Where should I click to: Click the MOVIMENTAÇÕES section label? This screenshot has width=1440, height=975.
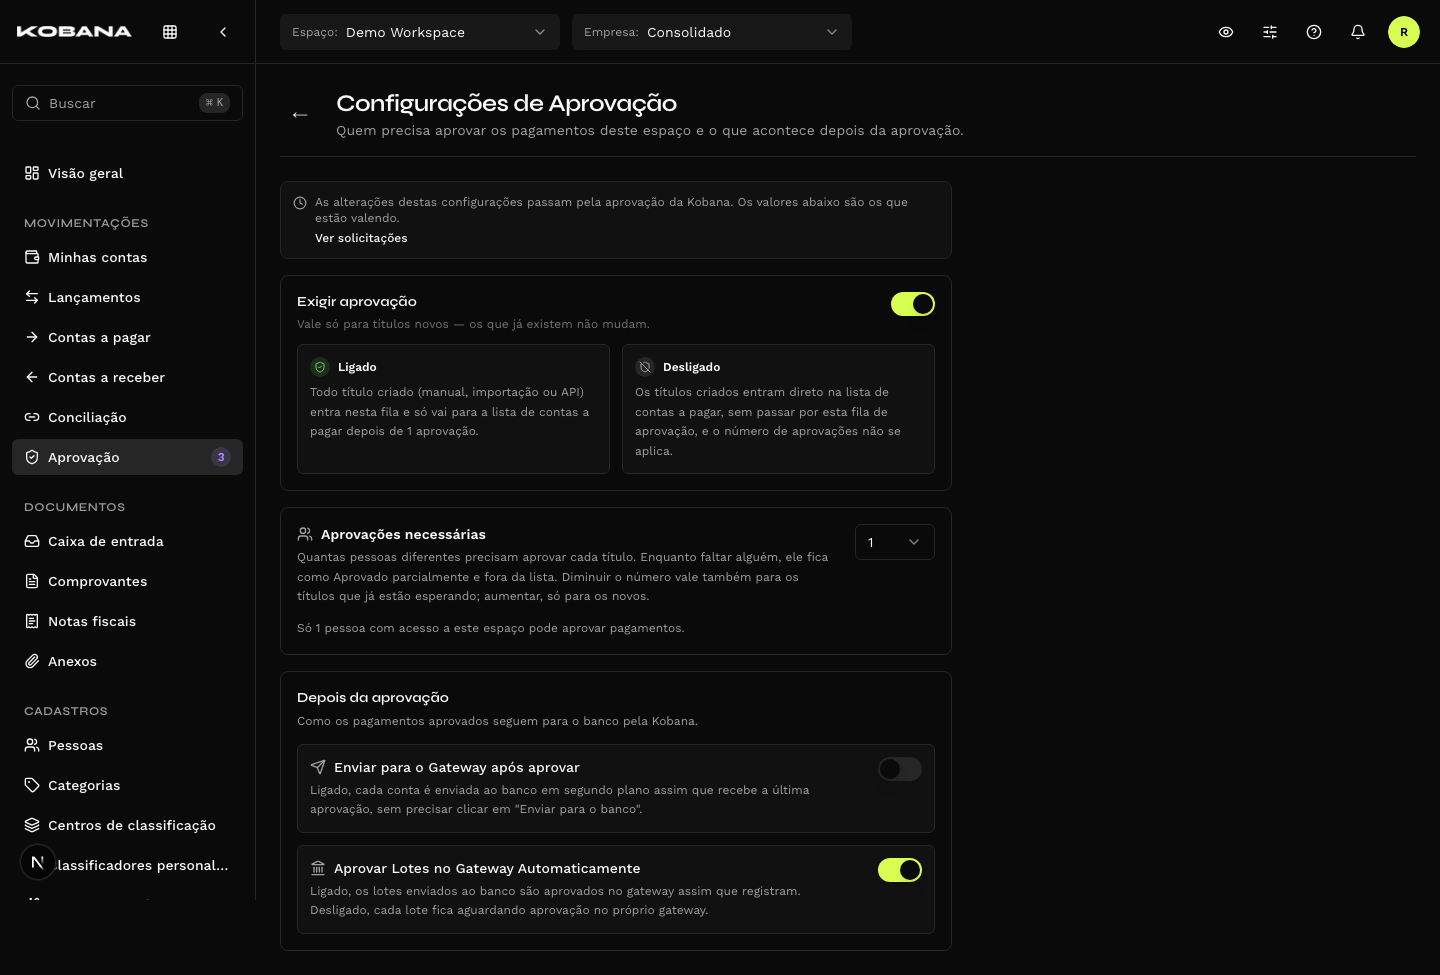click(x=86, y=223)
